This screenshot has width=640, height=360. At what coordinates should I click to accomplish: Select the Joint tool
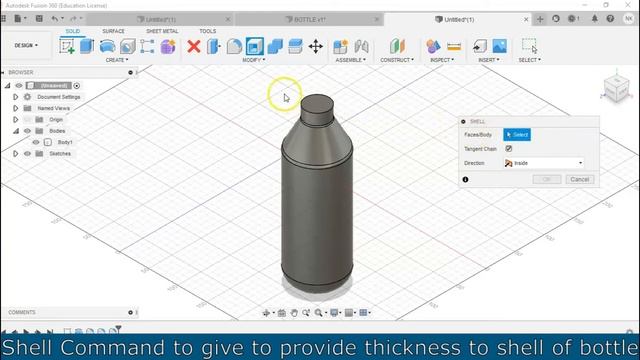pyautogui.click(x=361, y=46)
